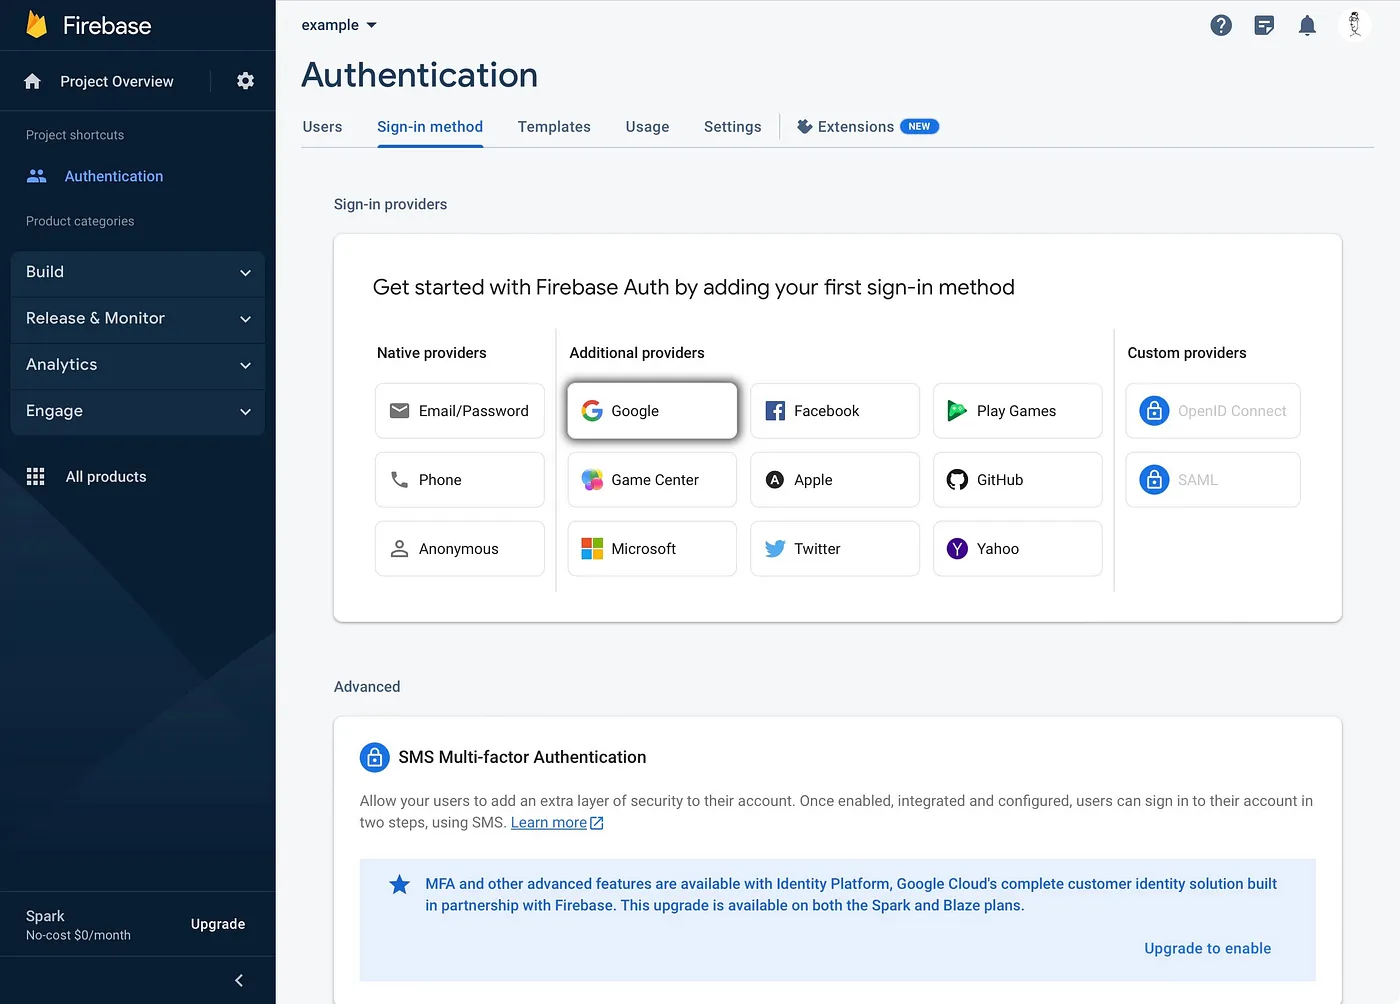Open the Settings tab

click(x=732, y=127)
